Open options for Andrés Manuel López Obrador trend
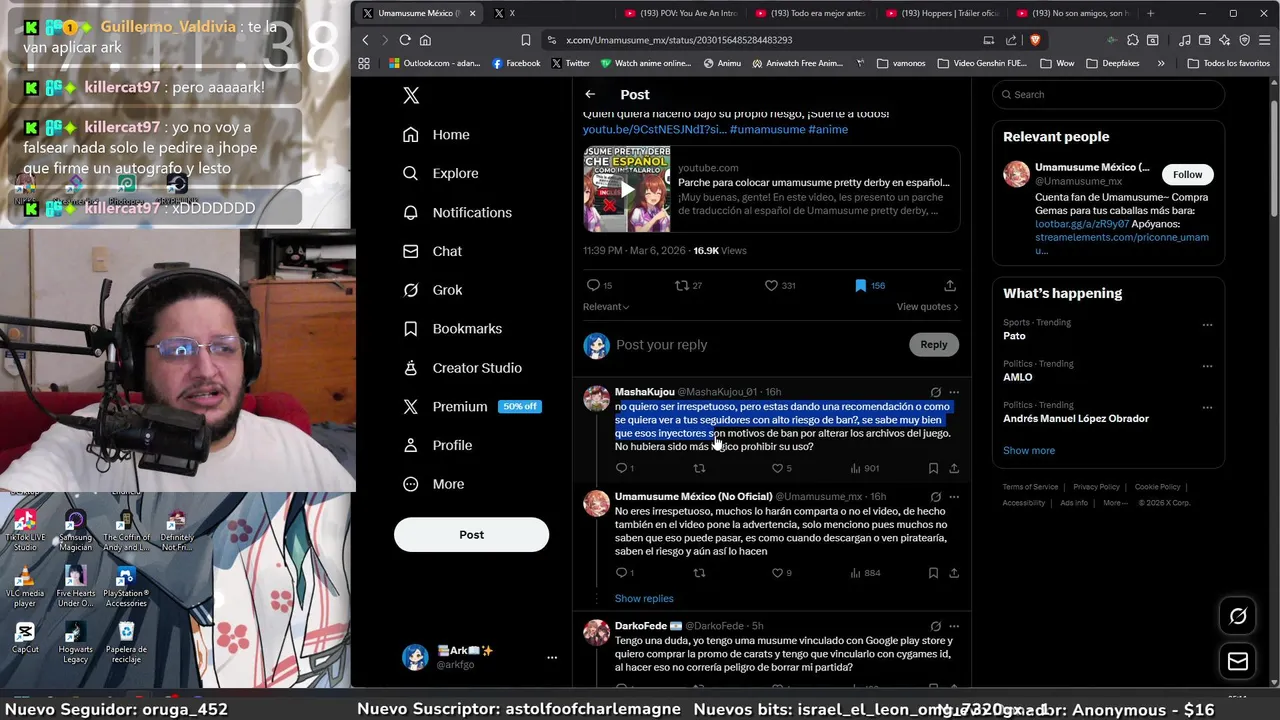This screenshot has height=720, width=1280. [x=1207, y=408]
